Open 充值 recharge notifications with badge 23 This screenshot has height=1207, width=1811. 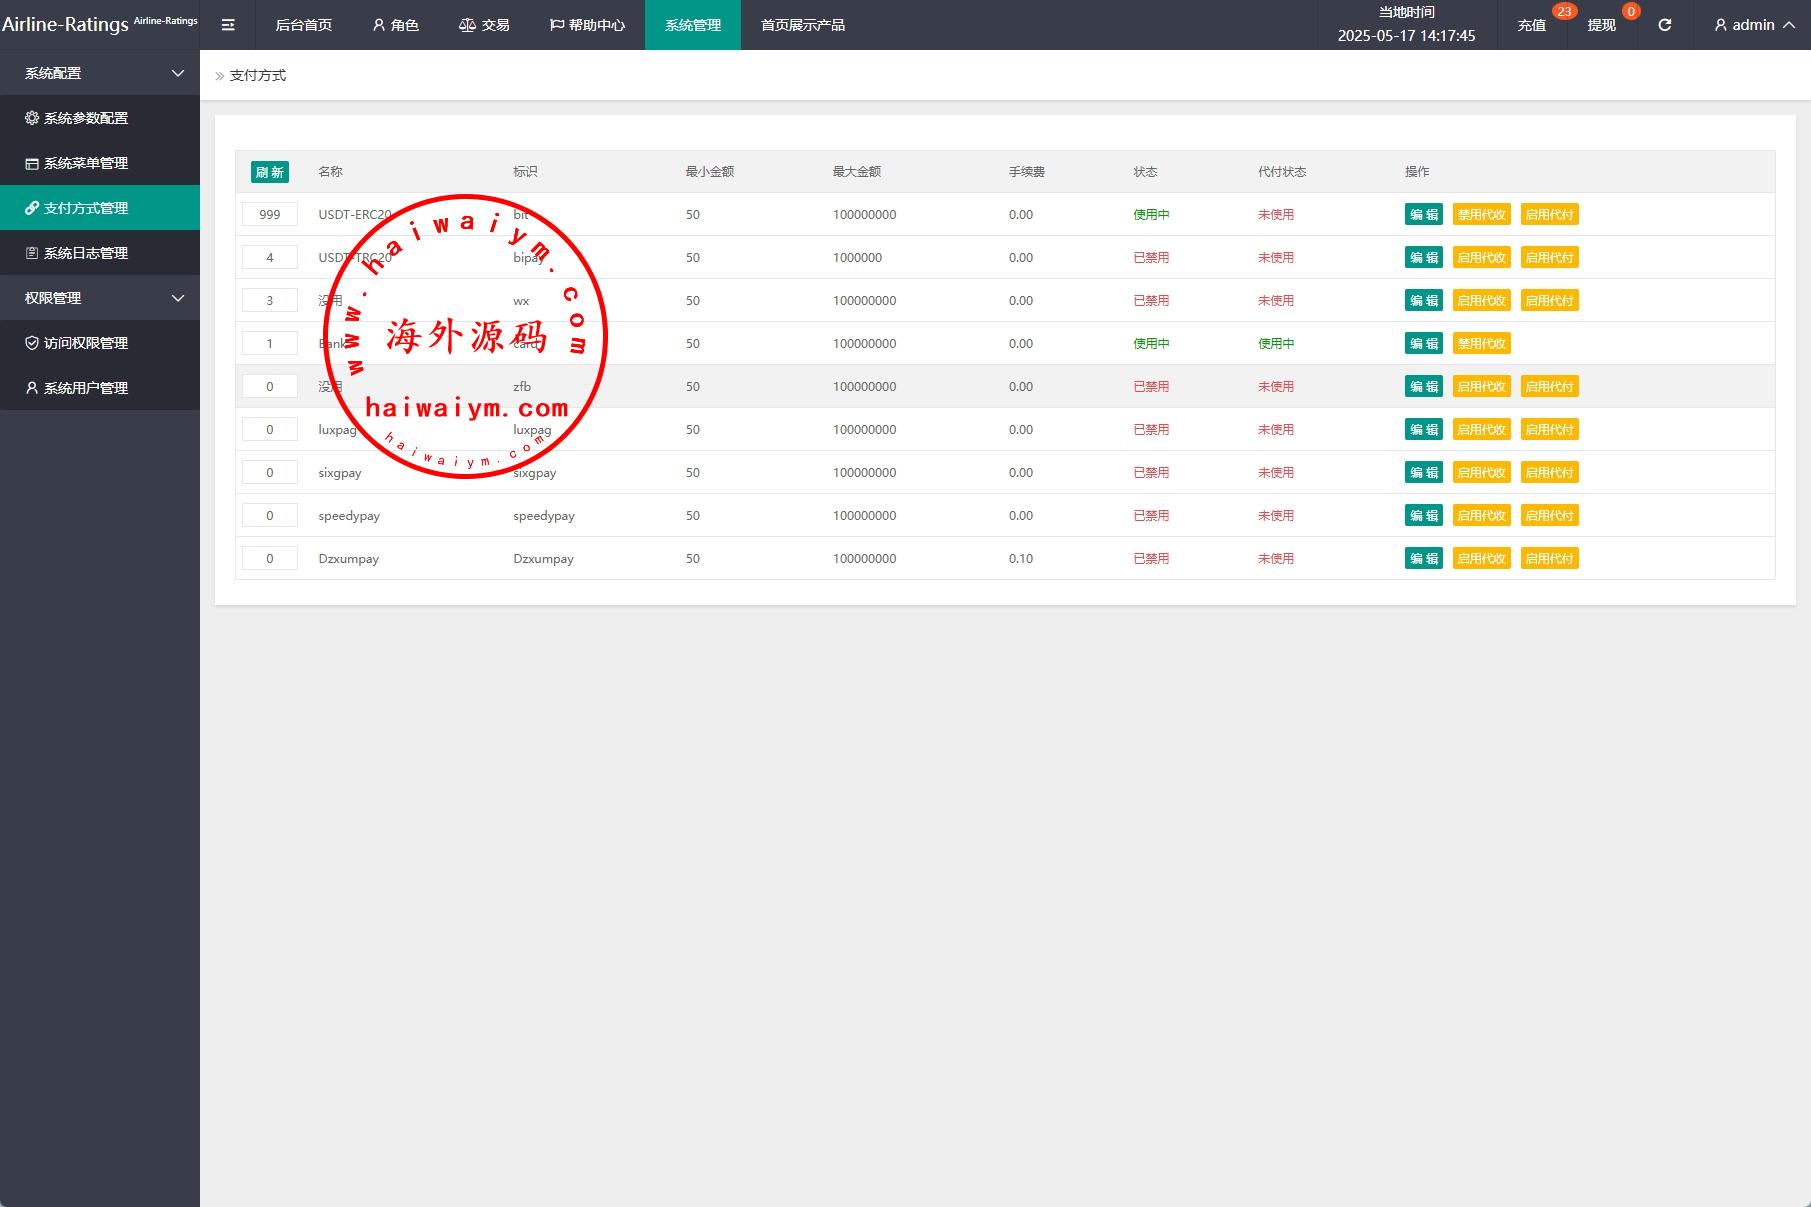click(1531, 25)
